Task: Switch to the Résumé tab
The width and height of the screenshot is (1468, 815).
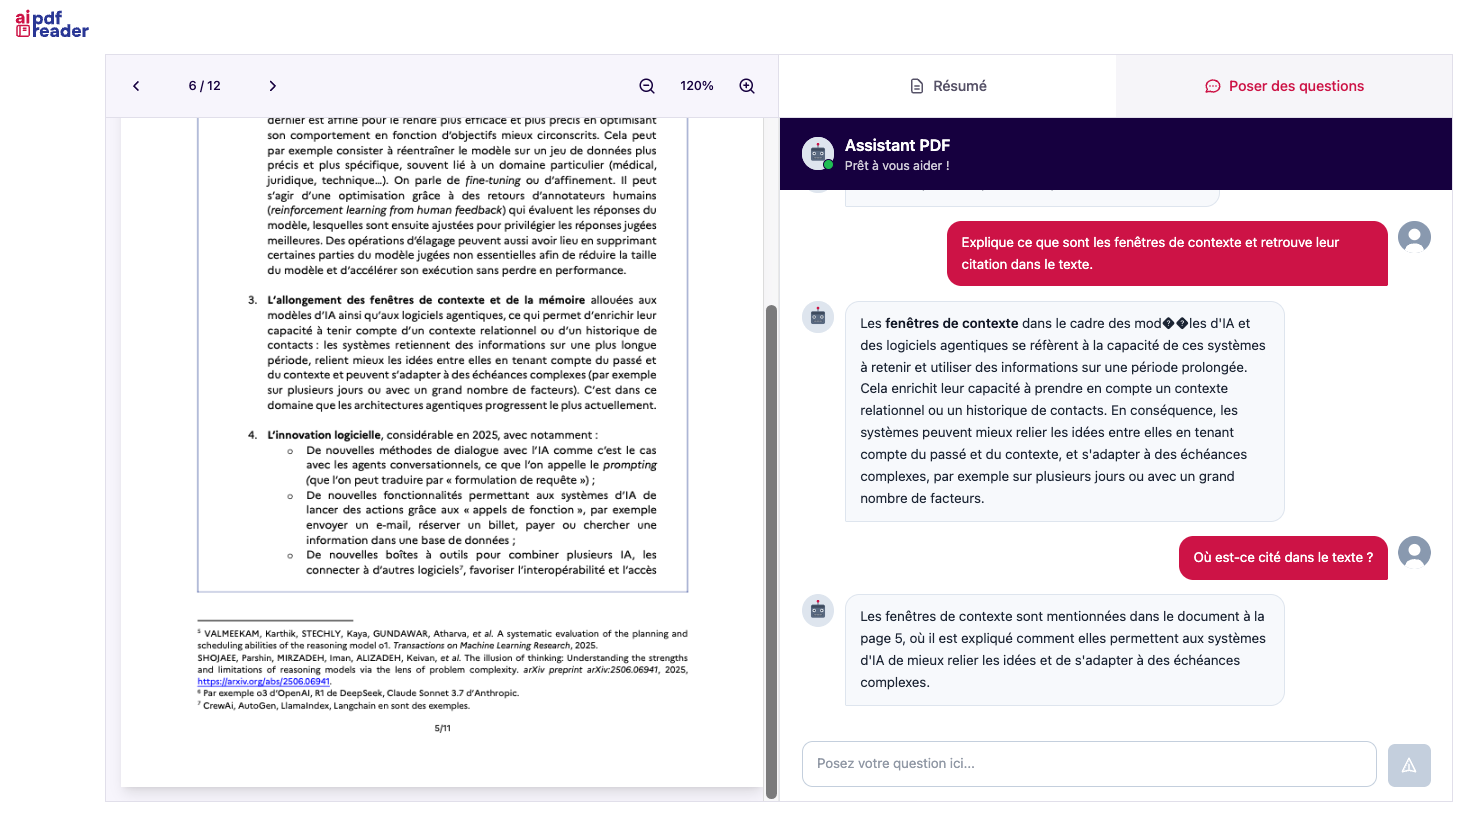Action: [948, 86]
